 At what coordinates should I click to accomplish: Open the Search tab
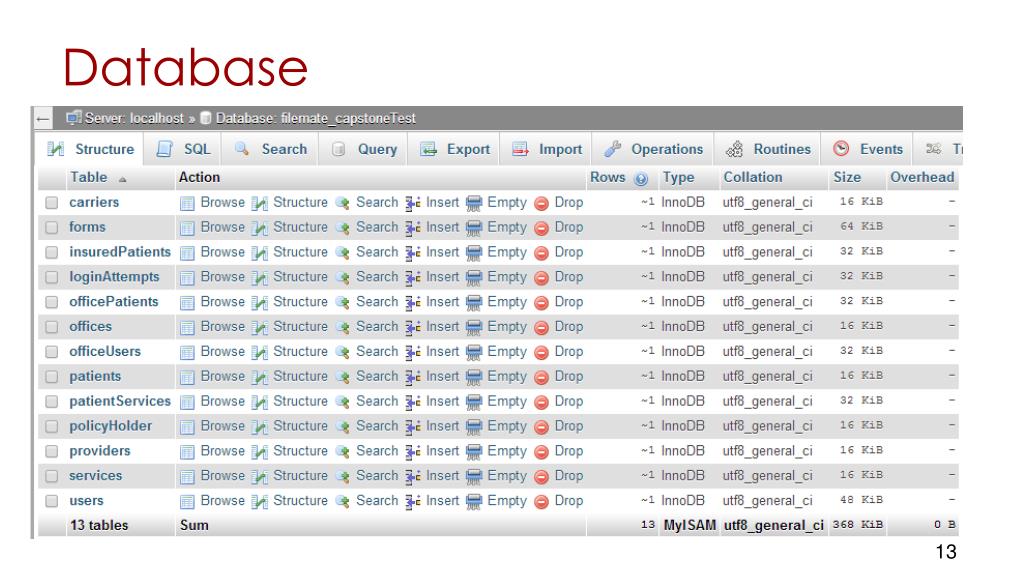[271, 149]
